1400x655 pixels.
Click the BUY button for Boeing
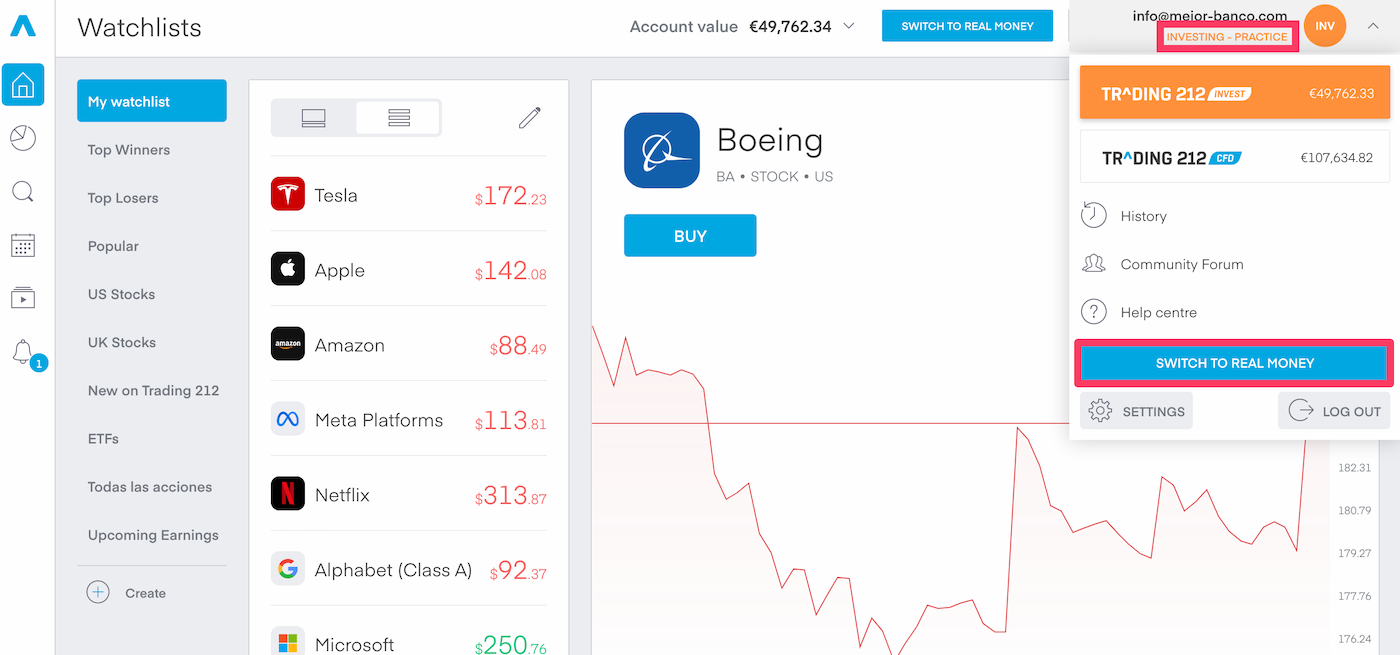coord(690,235)
